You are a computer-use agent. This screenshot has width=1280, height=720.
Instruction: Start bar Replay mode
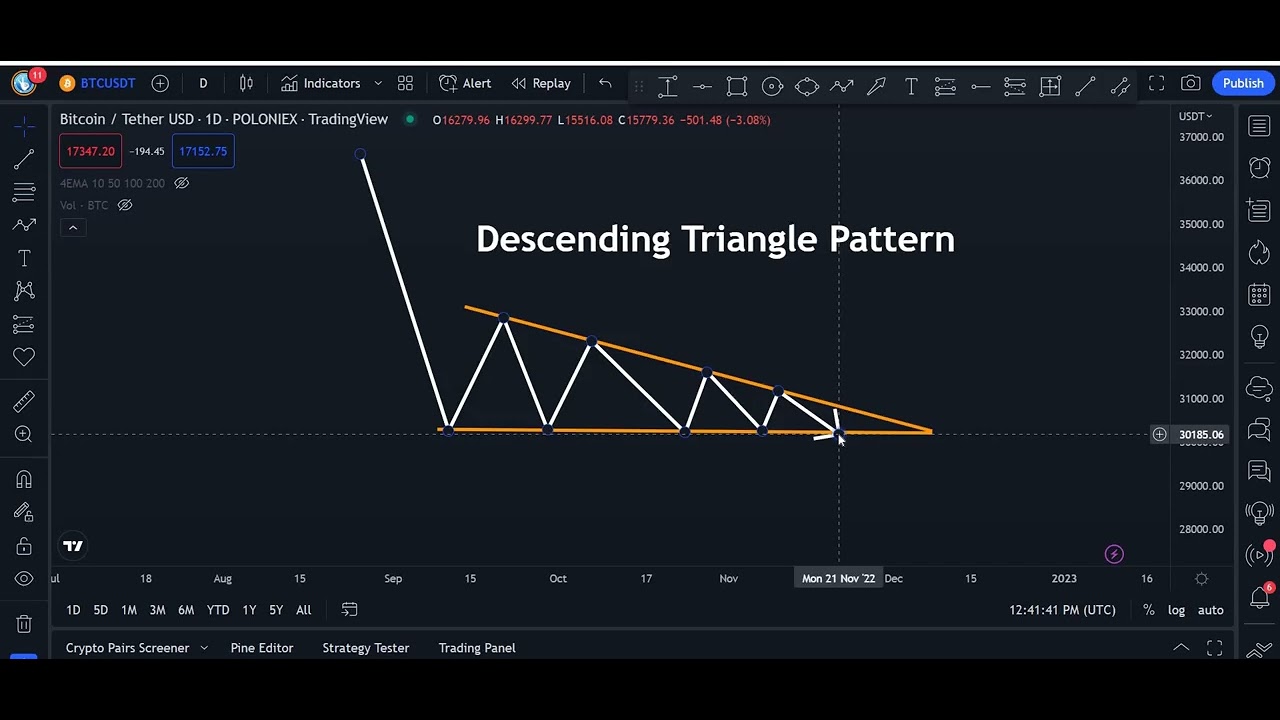click(540, 83)
